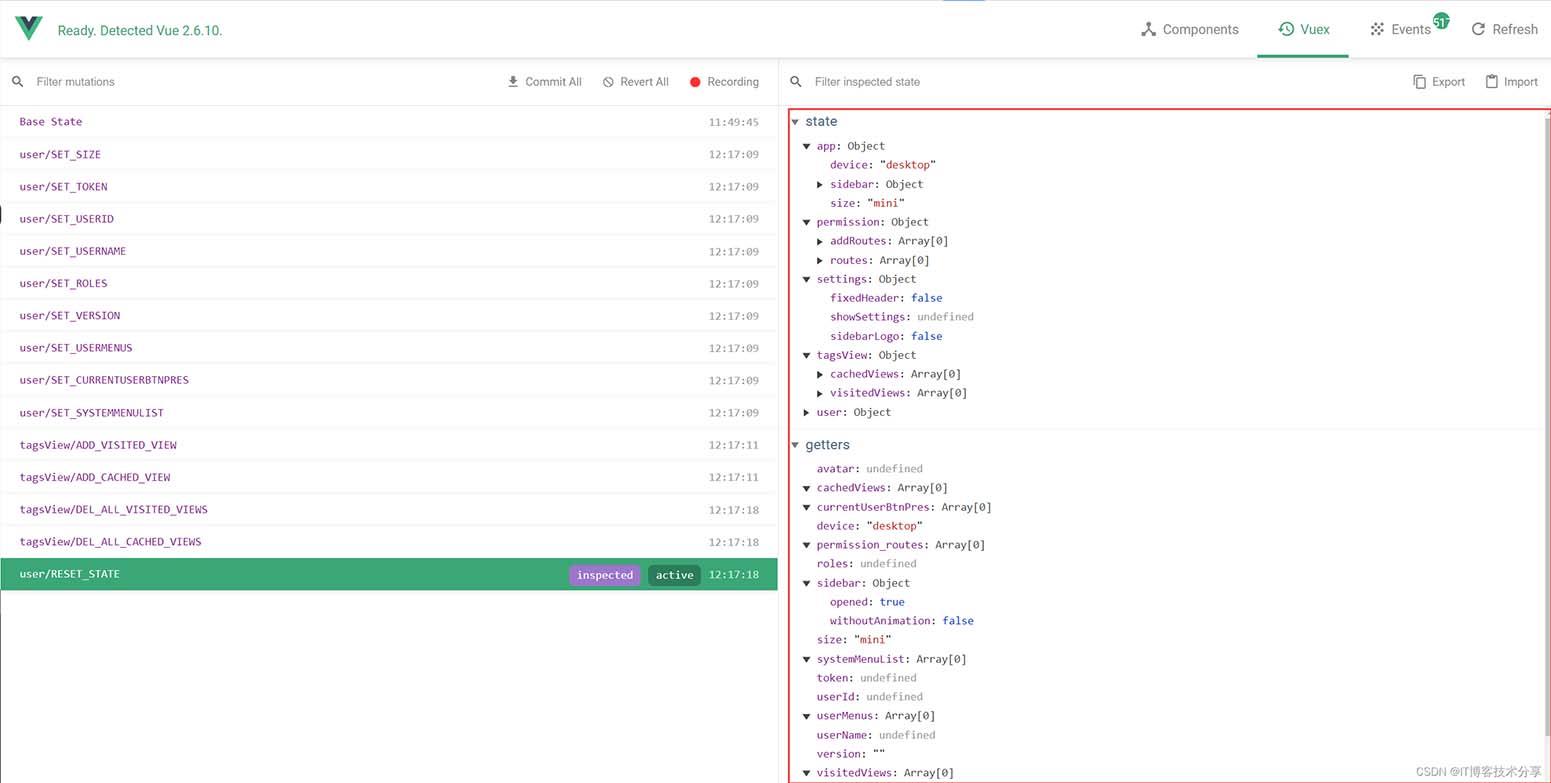This screenshot has width=1551, height=783.
Task: Switch to the Components tab
Action: [x=1189, y=30]
